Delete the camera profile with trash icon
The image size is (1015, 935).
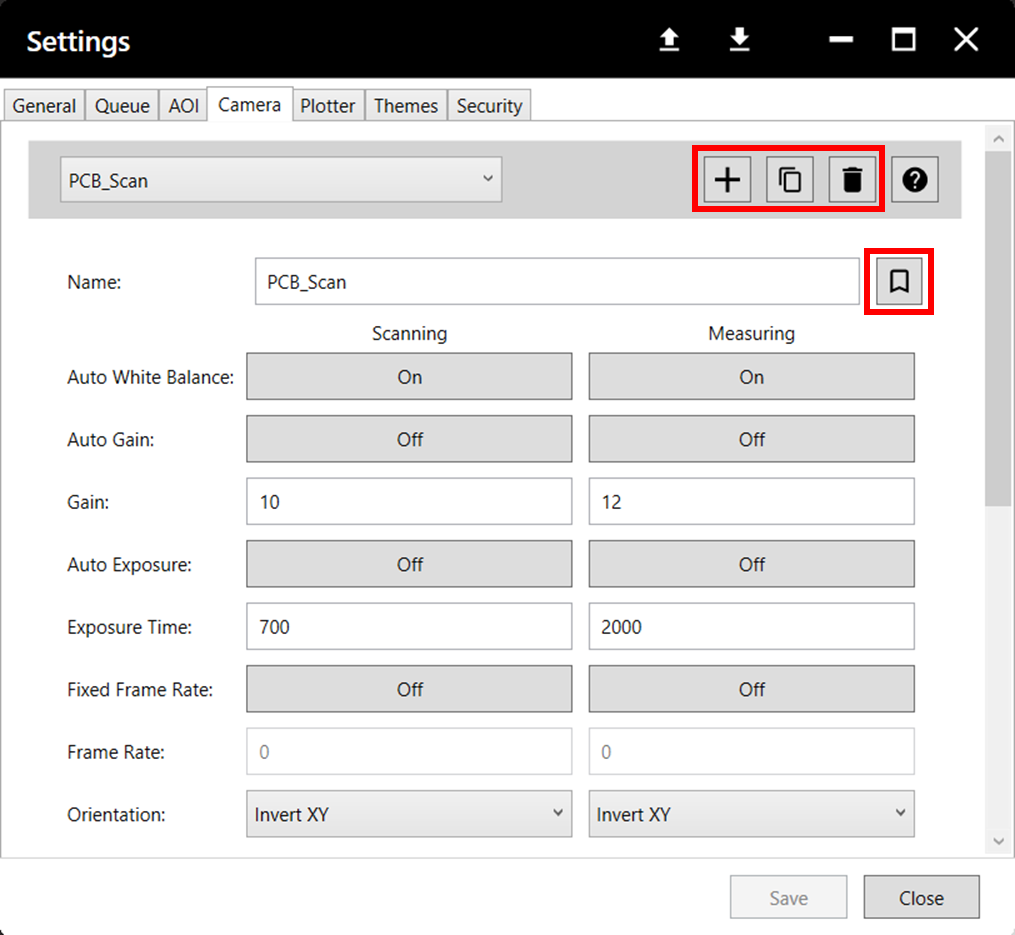(852, 179)
